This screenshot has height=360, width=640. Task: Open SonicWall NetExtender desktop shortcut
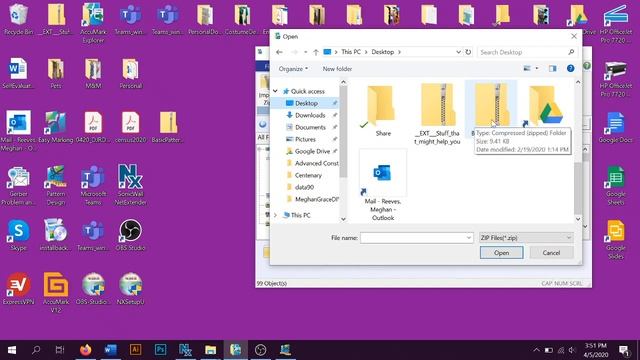tap(130, 185)
